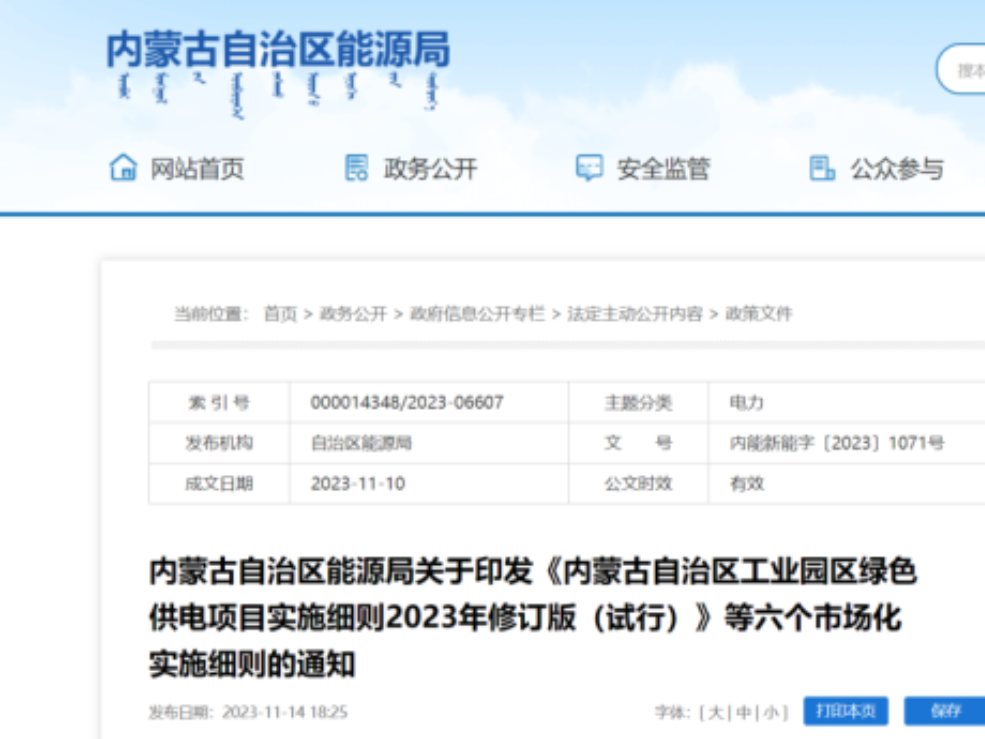This screenshot has height=739, width=985.
Task: Click the 主题分类 label cell
Action: [x=638, y=402]
